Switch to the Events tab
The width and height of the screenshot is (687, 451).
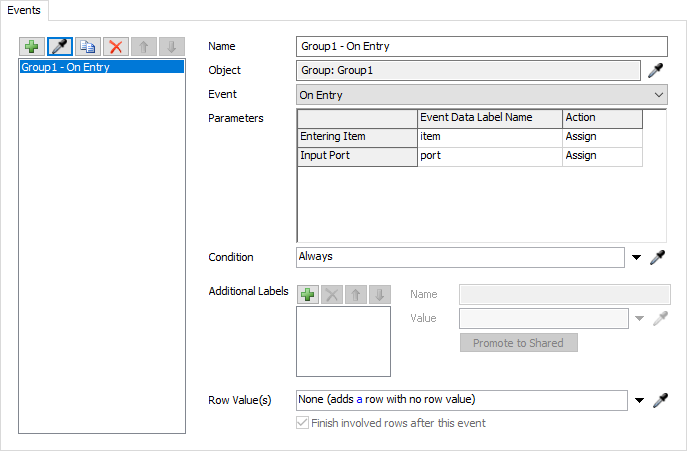24,8
